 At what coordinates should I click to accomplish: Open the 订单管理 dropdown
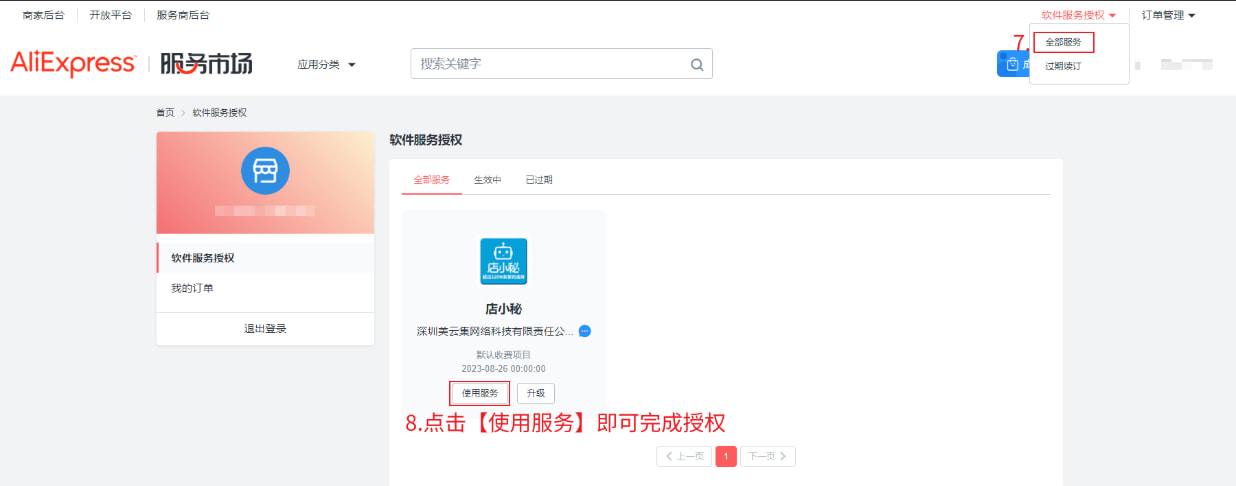tap(1168, 15)
